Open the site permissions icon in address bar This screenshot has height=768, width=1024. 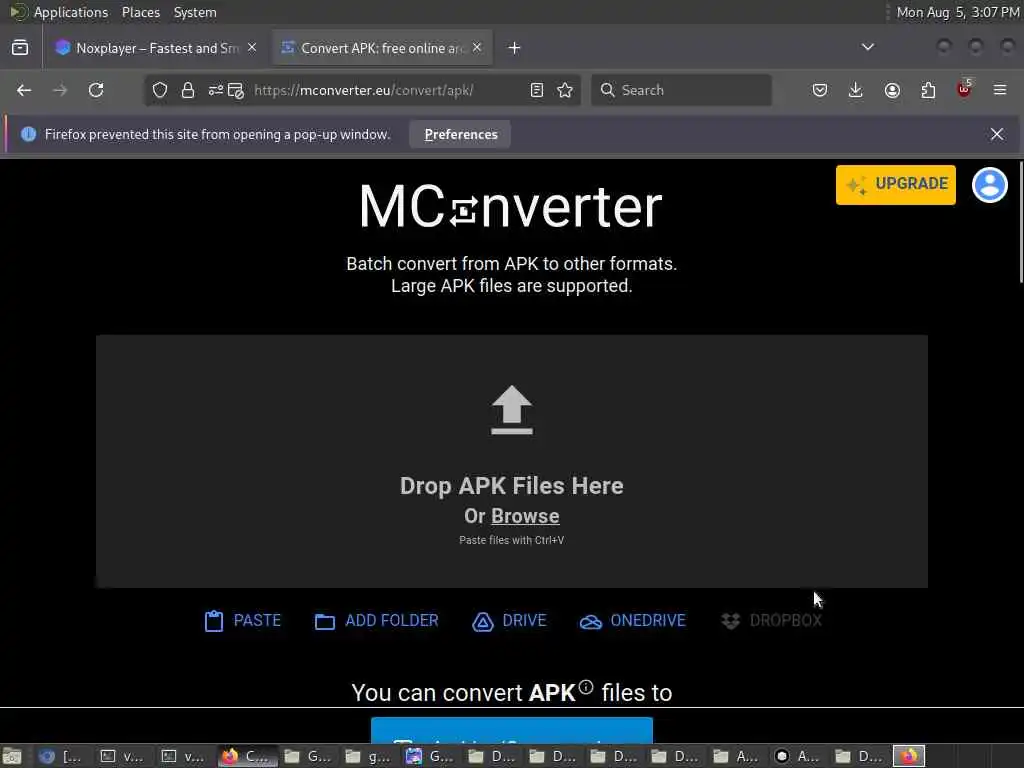click(216, 90)
